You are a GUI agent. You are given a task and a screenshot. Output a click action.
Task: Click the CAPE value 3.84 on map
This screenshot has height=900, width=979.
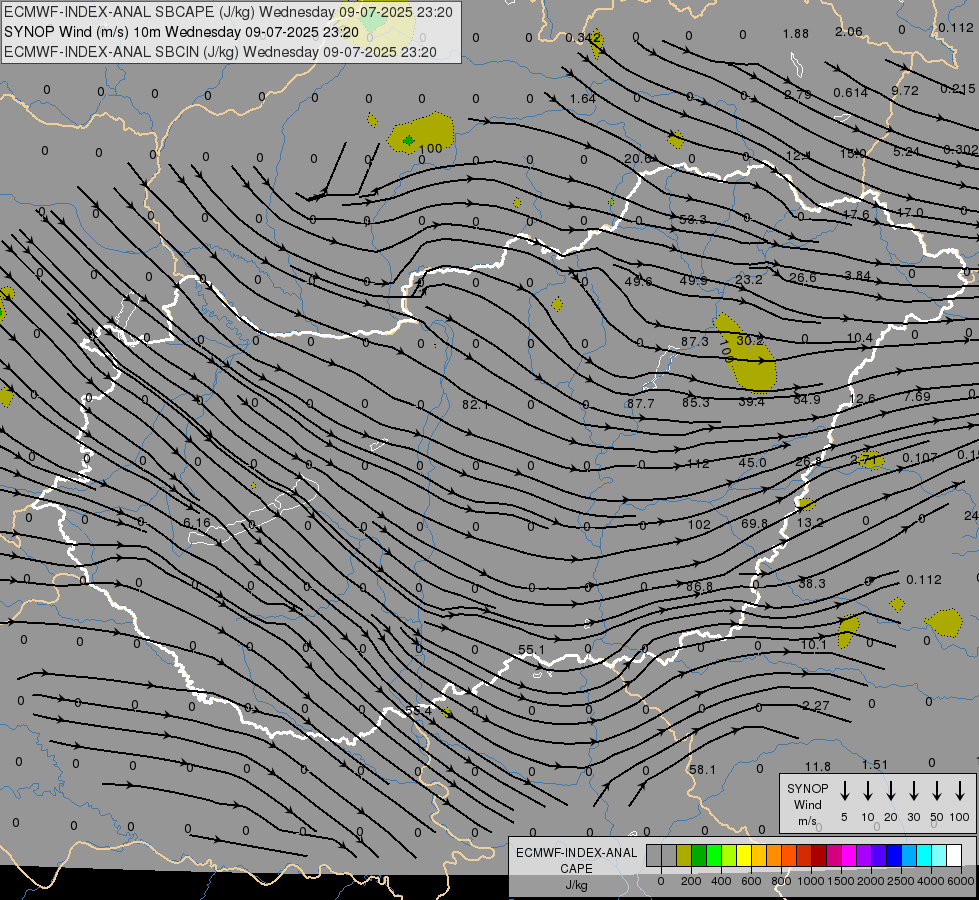coord(857,275)
